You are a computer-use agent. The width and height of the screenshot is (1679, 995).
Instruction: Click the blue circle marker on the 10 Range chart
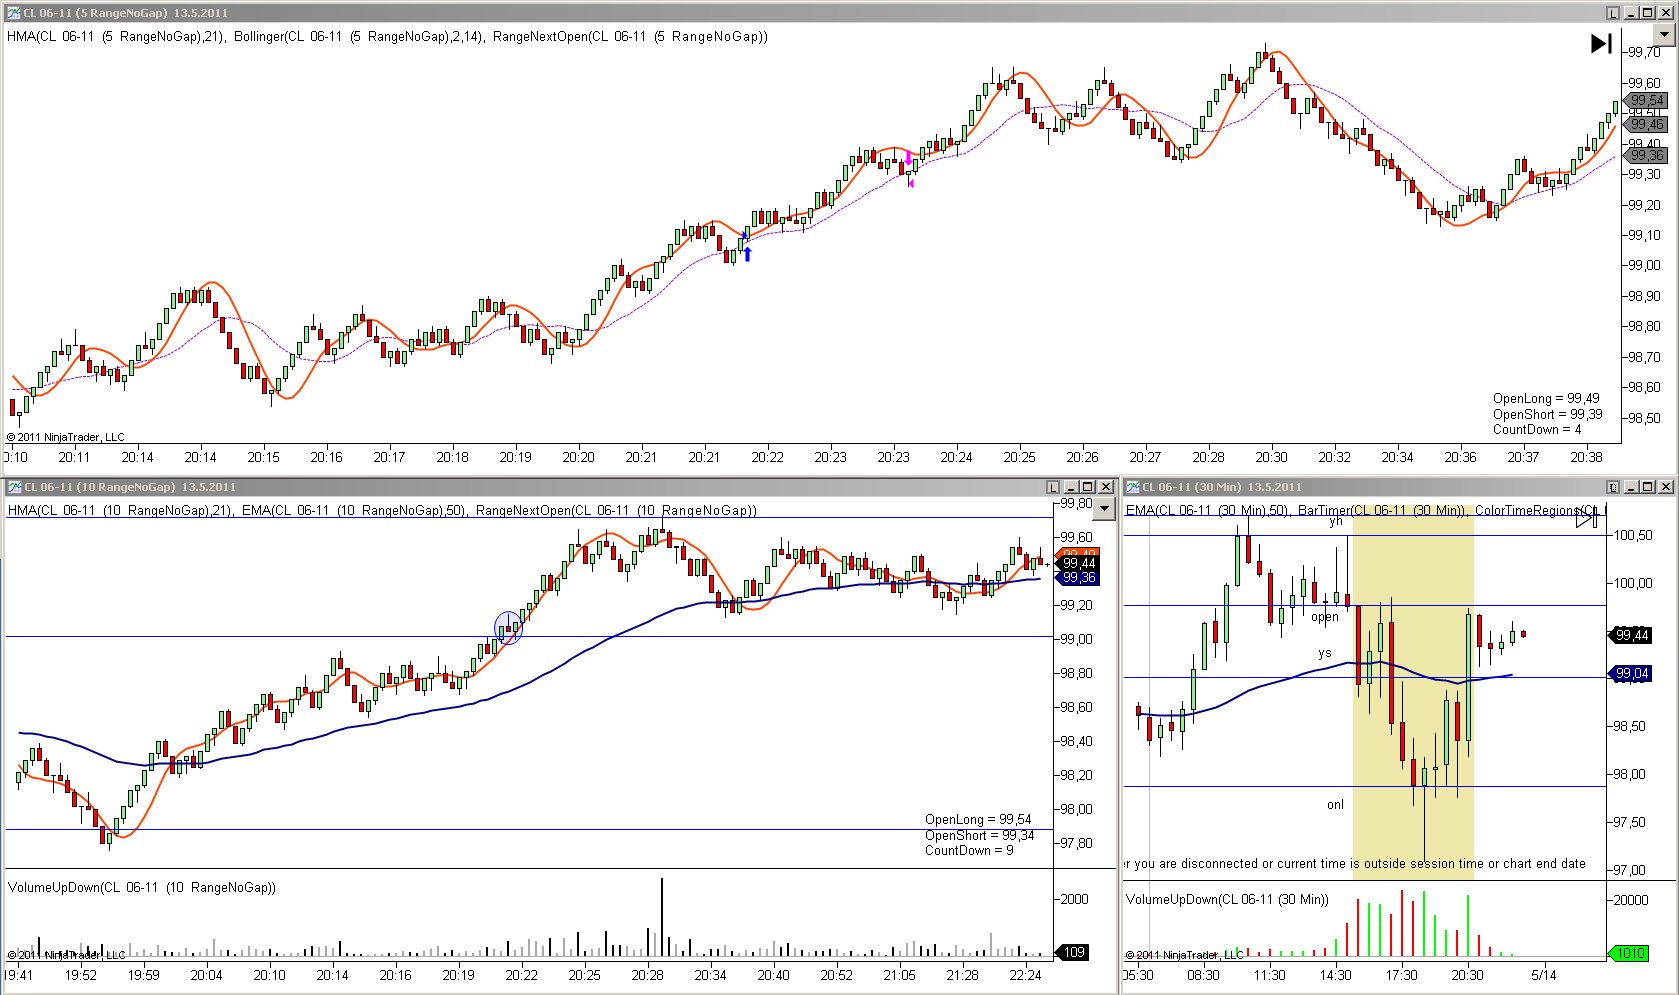click(x=509, y=627)
